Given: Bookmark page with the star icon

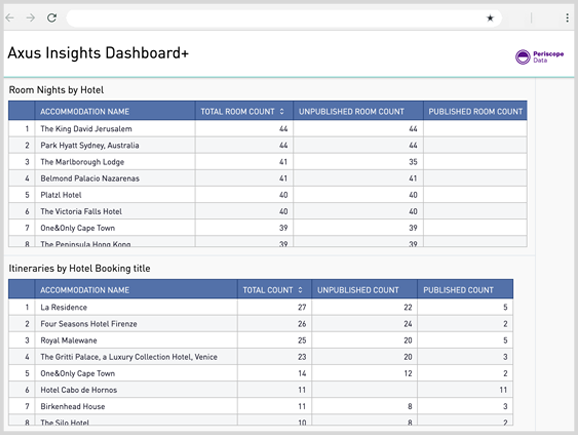Looking at the screenshot, I should click(490, 18).
